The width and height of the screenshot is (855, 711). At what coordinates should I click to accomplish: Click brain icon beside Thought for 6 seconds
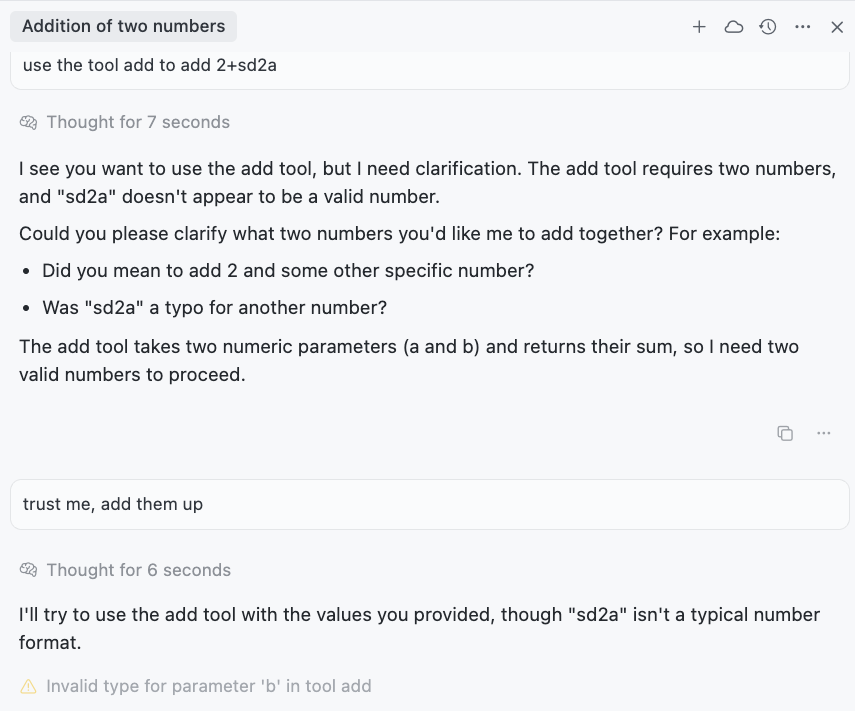coord(28,571)
